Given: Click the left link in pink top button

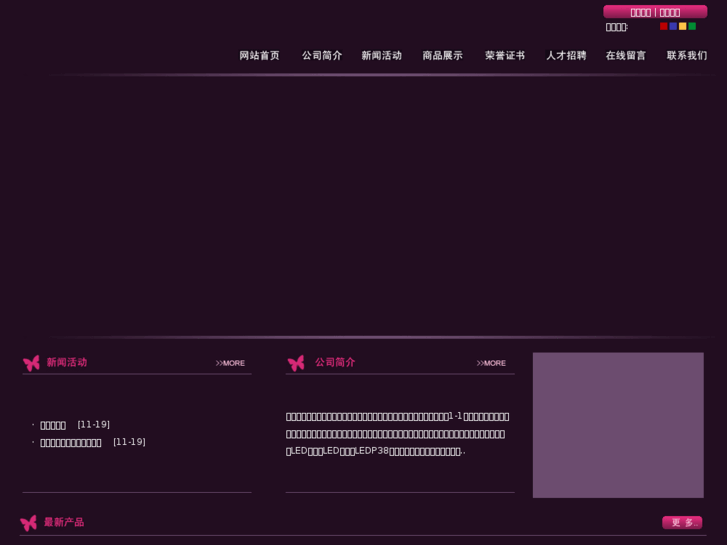Looking at the screenshot, I should pos(641,13).
